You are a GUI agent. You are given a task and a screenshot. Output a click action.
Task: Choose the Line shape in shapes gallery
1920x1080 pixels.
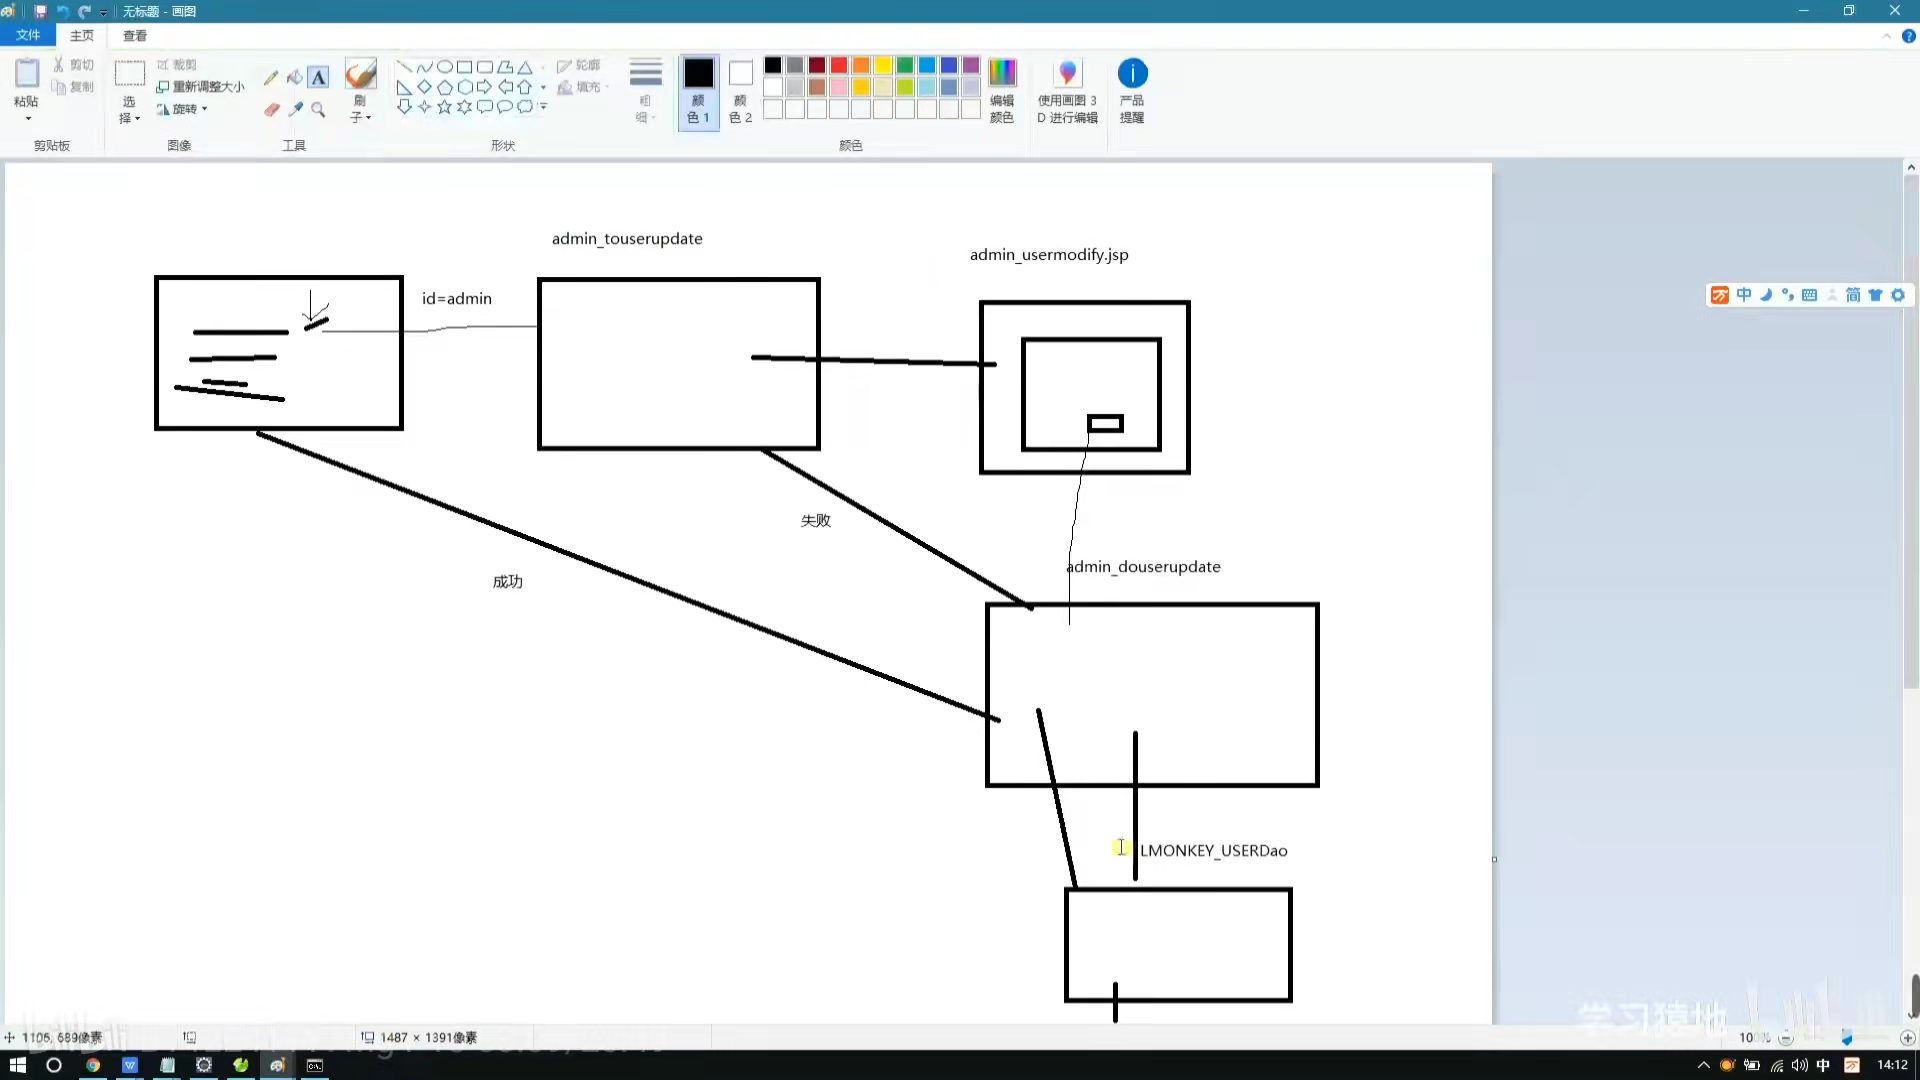(x=404, y=67)
